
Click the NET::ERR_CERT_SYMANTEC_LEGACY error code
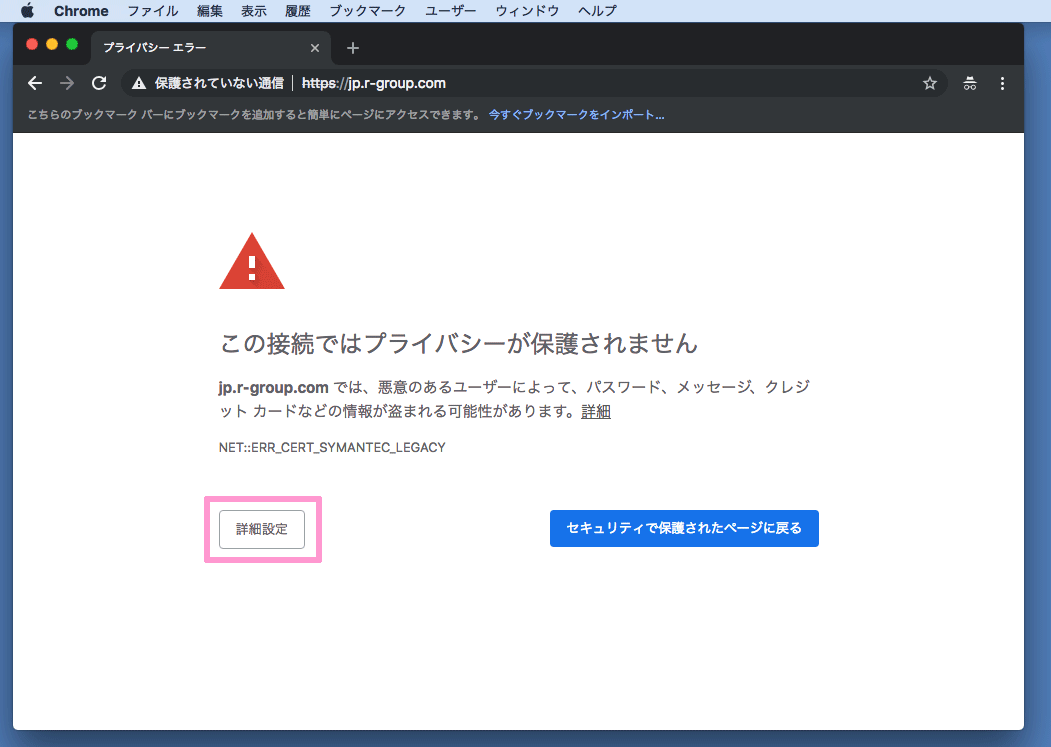pos(332,447)
